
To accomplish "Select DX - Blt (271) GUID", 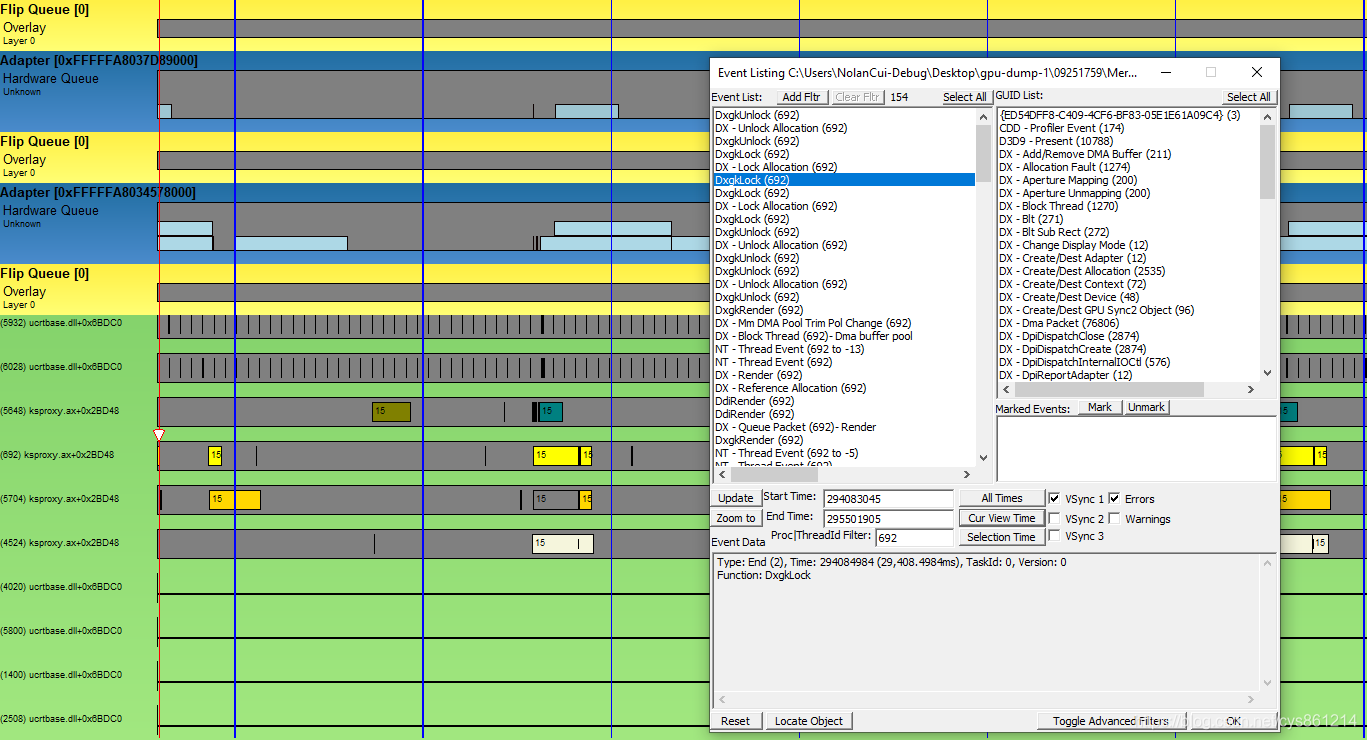I will 1031,219.
